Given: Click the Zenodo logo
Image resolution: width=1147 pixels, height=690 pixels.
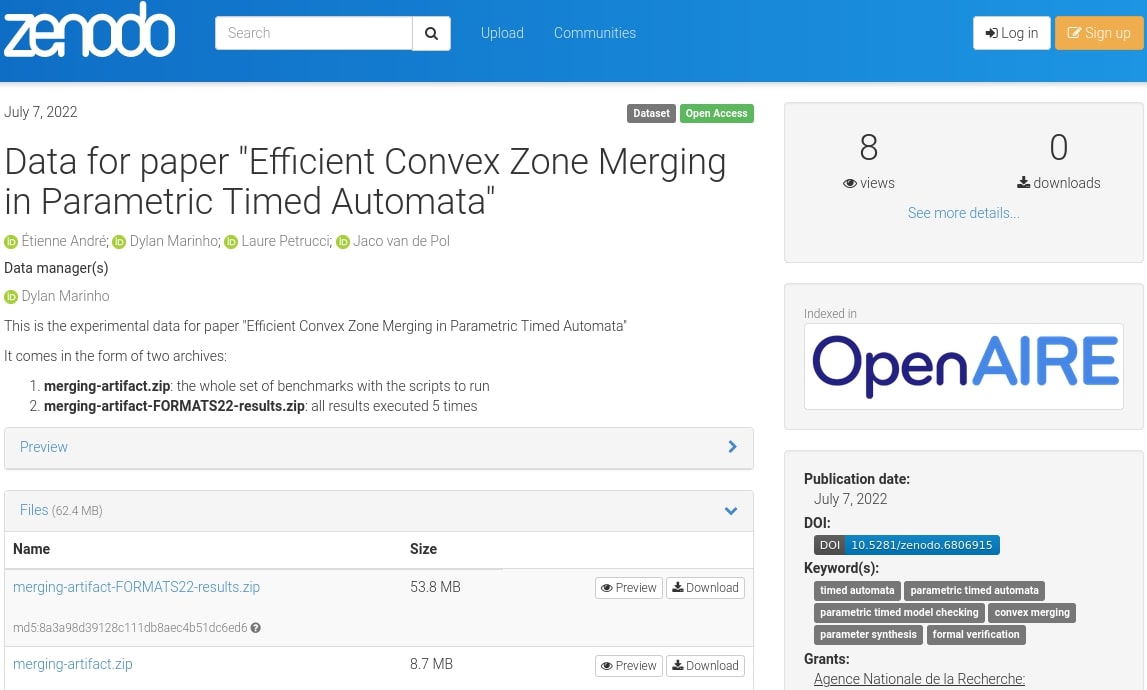Looking at the screenshot, I should [89, 30].
